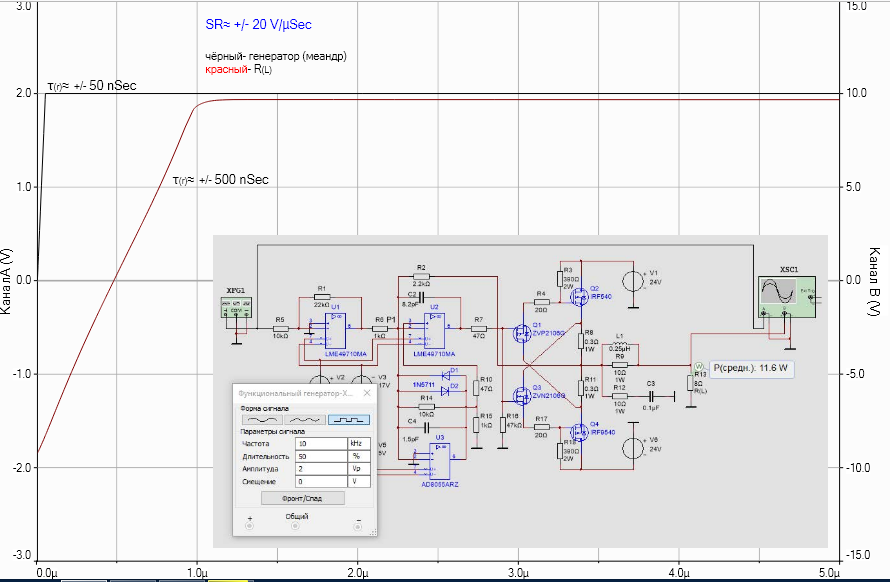Select capacitor C3 0.1µF
The width and height of the screenshot is (890, 582).
[x=652, y=396]
